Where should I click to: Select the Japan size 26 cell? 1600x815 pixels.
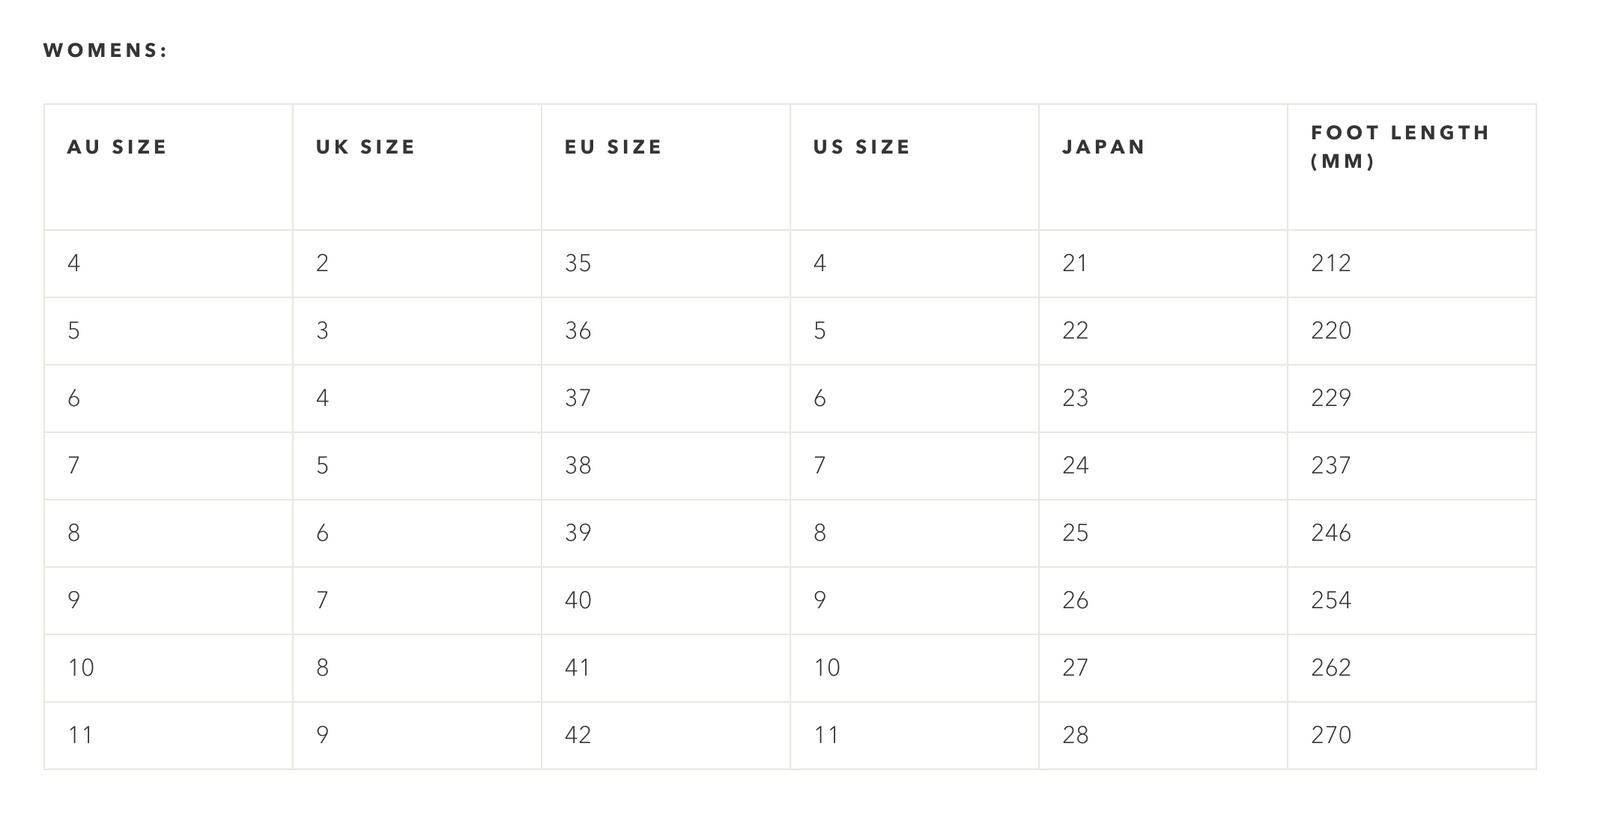coord(1075,600)
